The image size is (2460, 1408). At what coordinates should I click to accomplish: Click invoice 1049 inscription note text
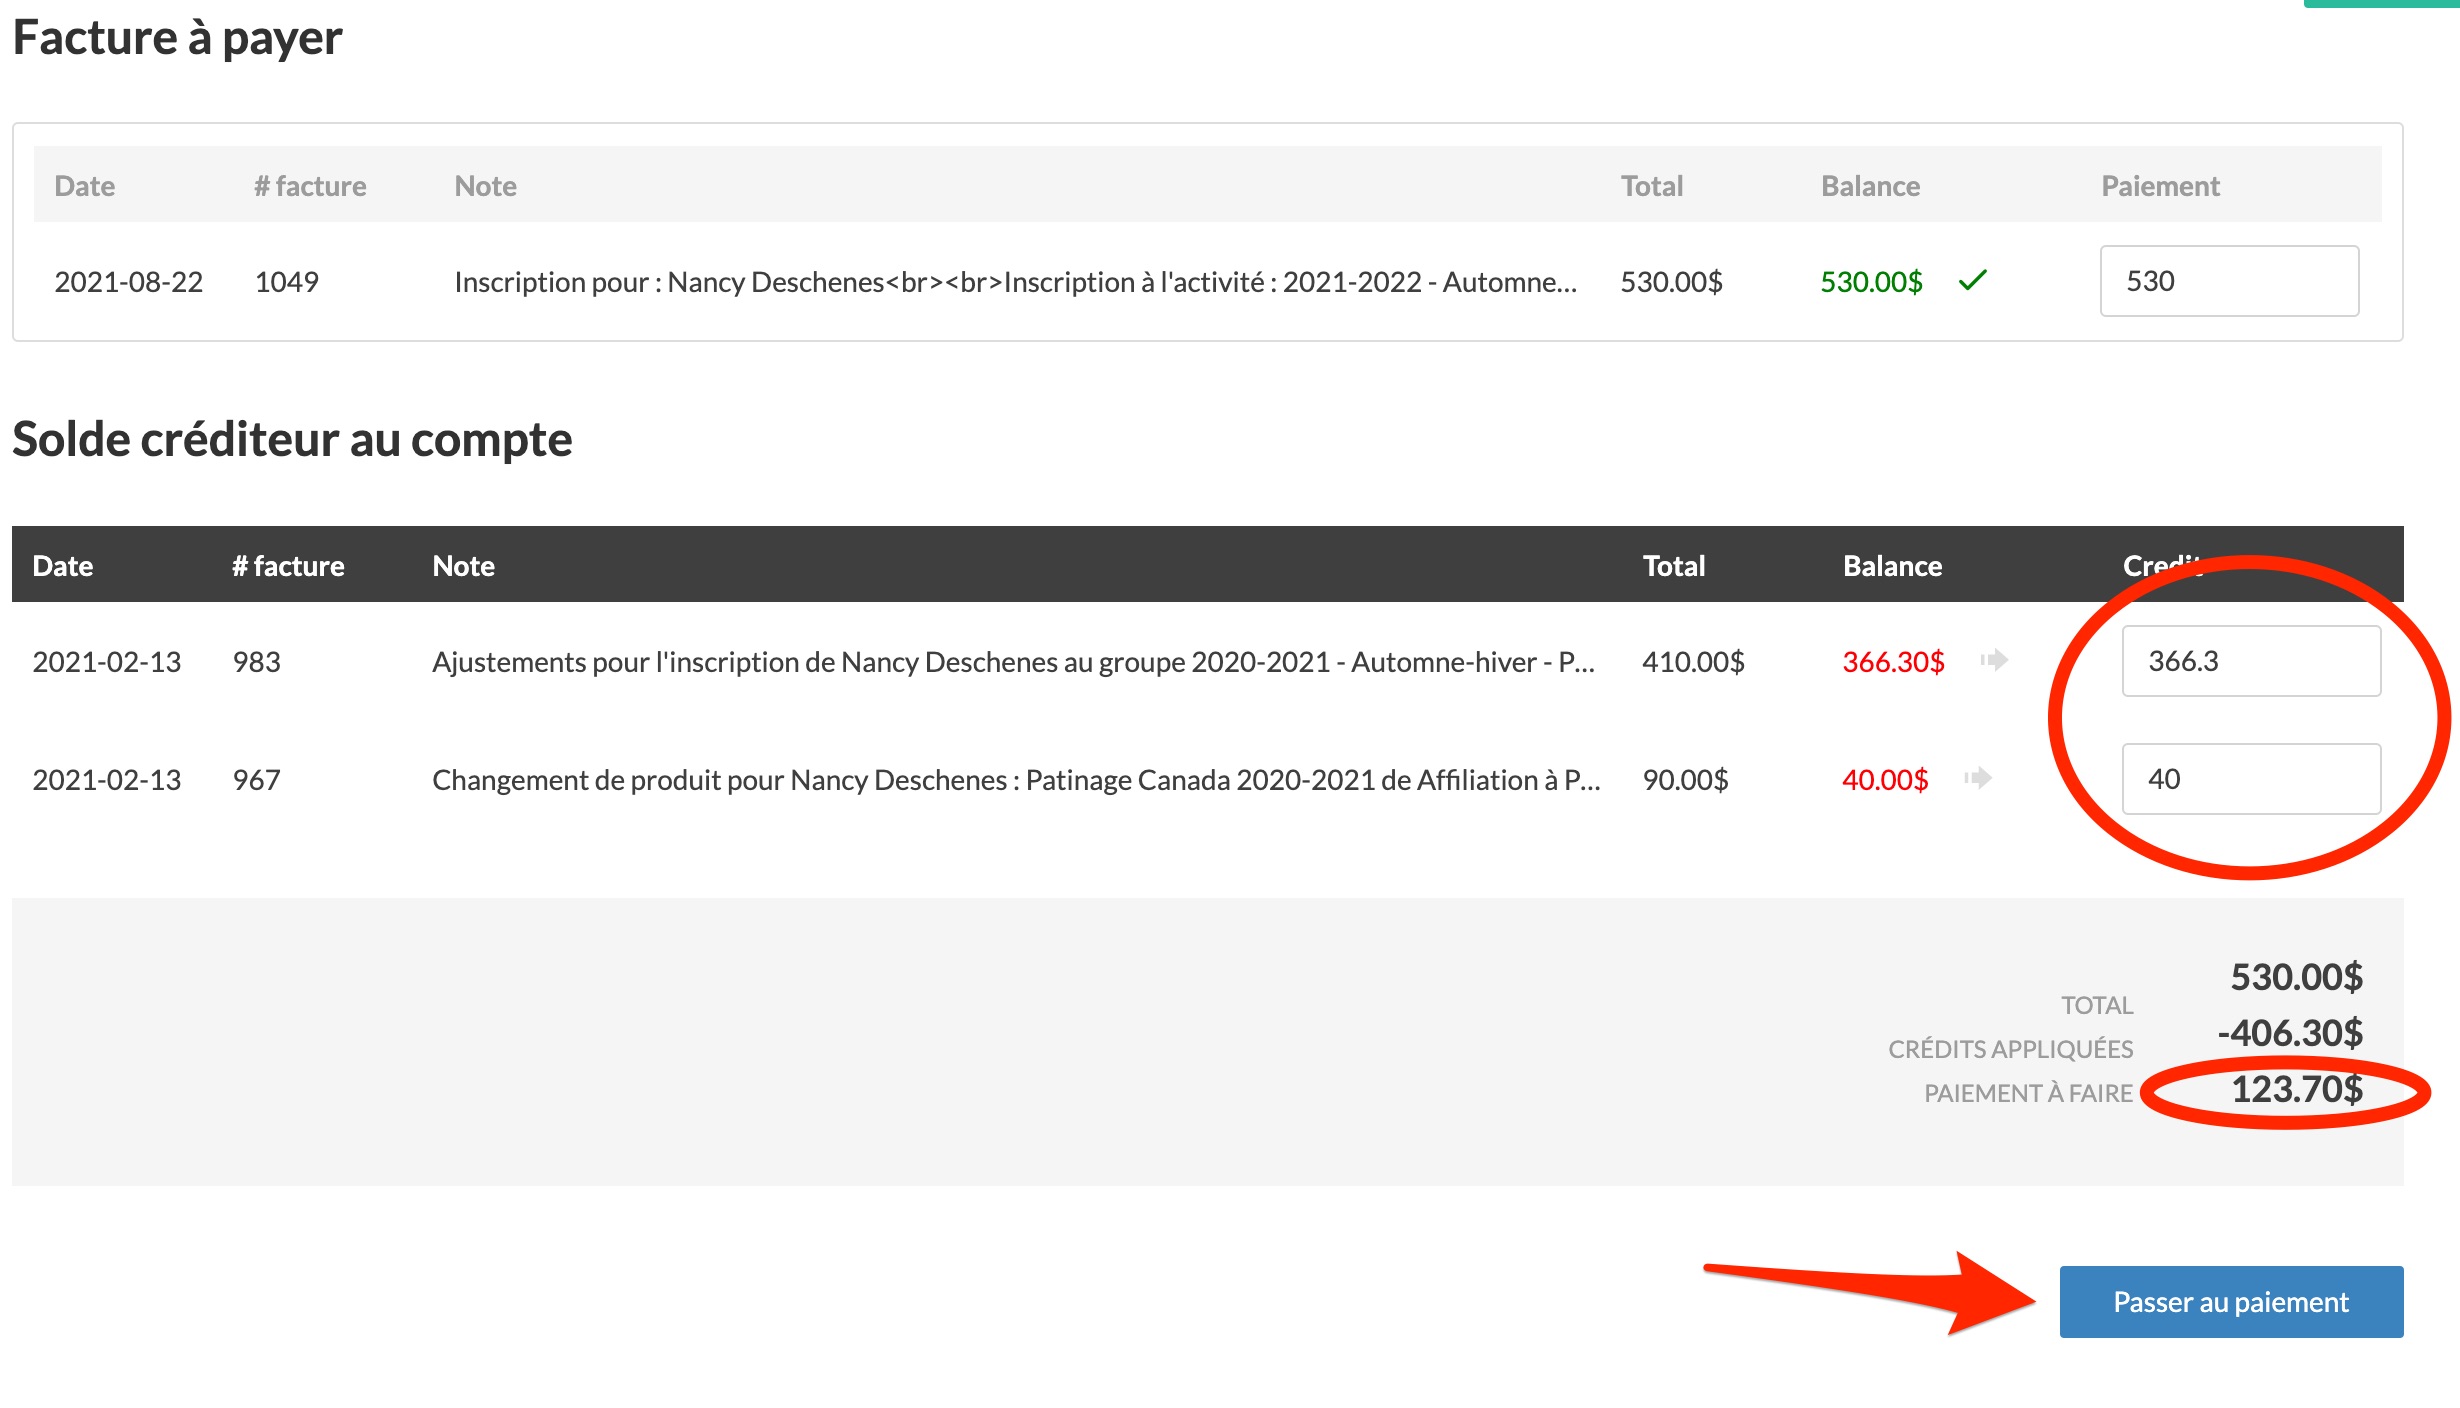1014,282
